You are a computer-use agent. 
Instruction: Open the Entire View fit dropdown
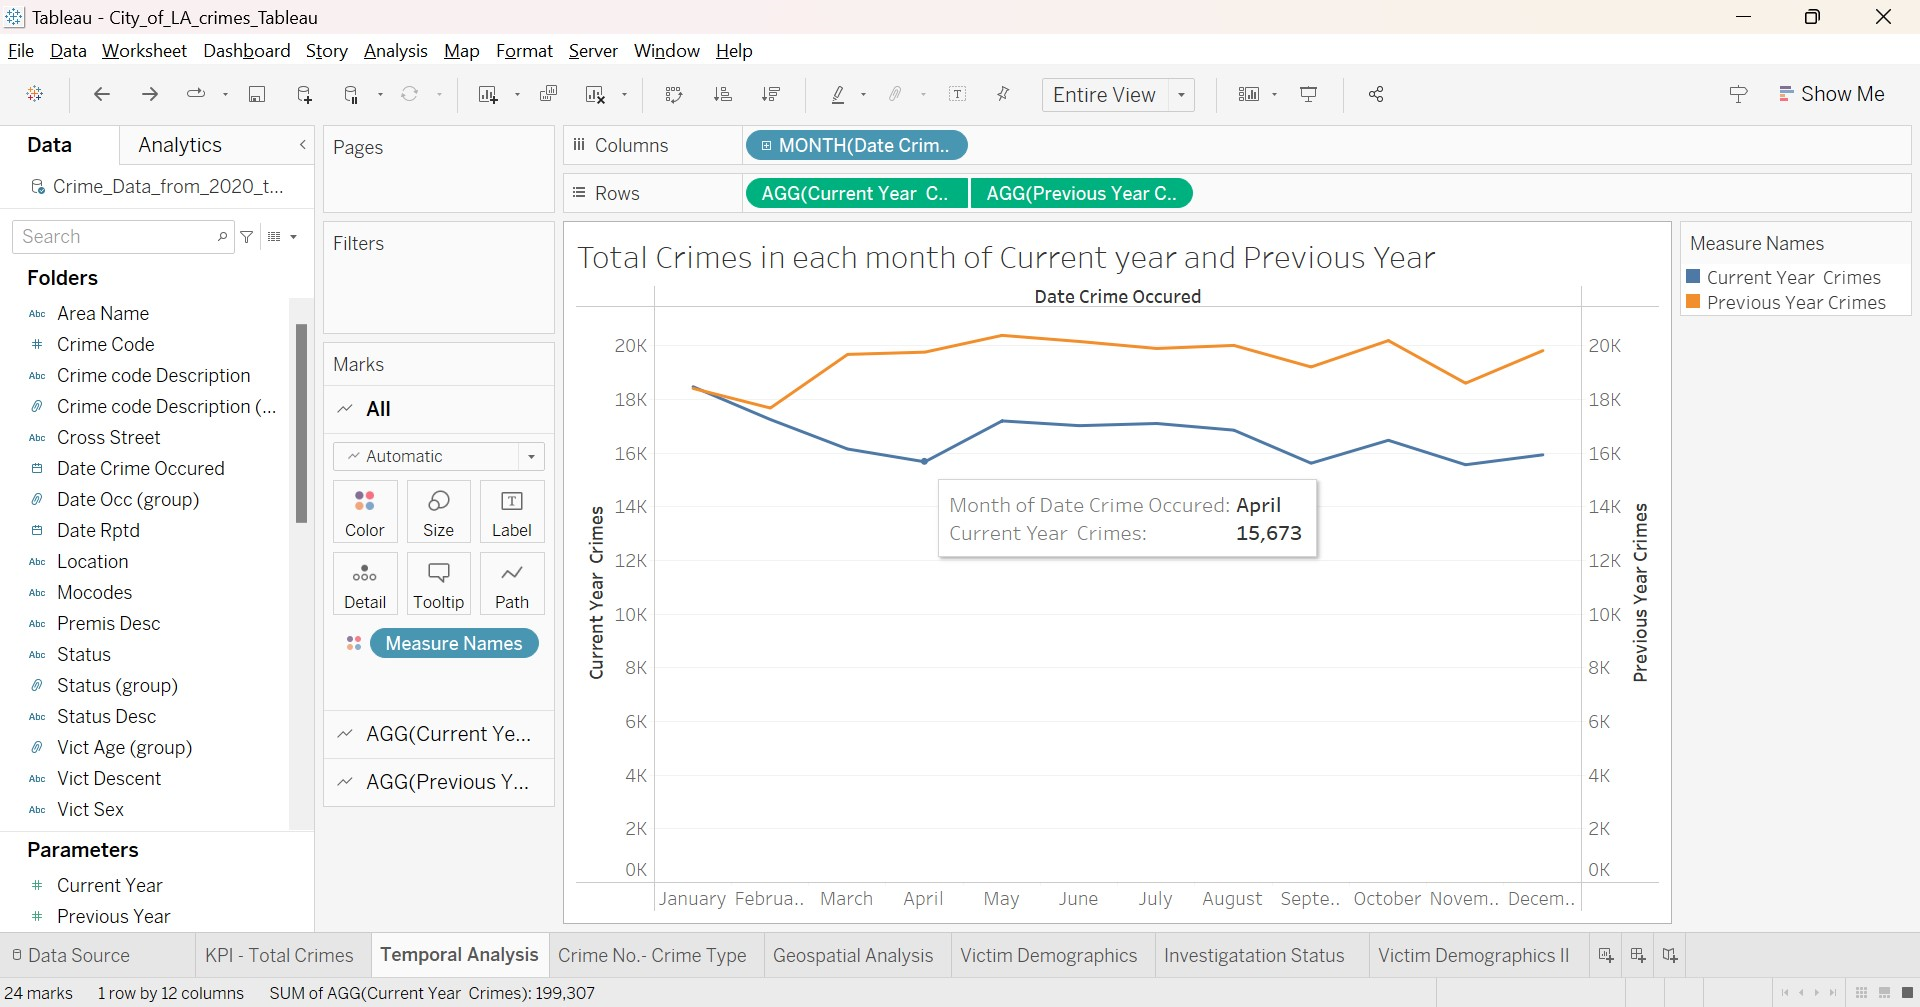point(1181,94)
